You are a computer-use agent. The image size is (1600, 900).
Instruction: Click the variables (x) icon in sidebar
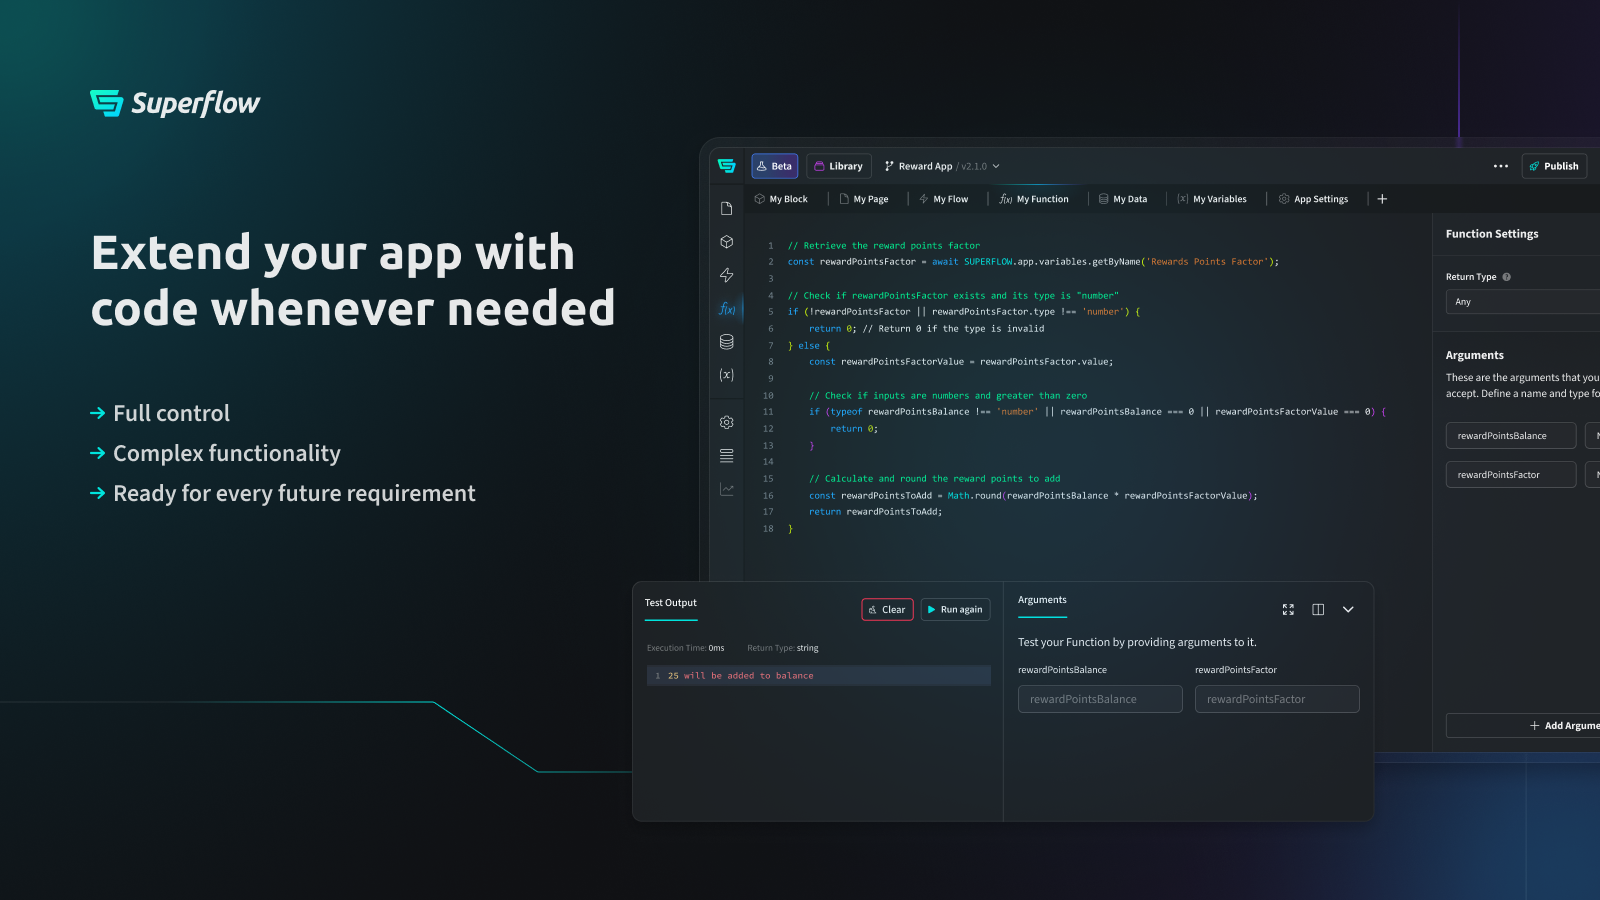(x=727, y=375)
